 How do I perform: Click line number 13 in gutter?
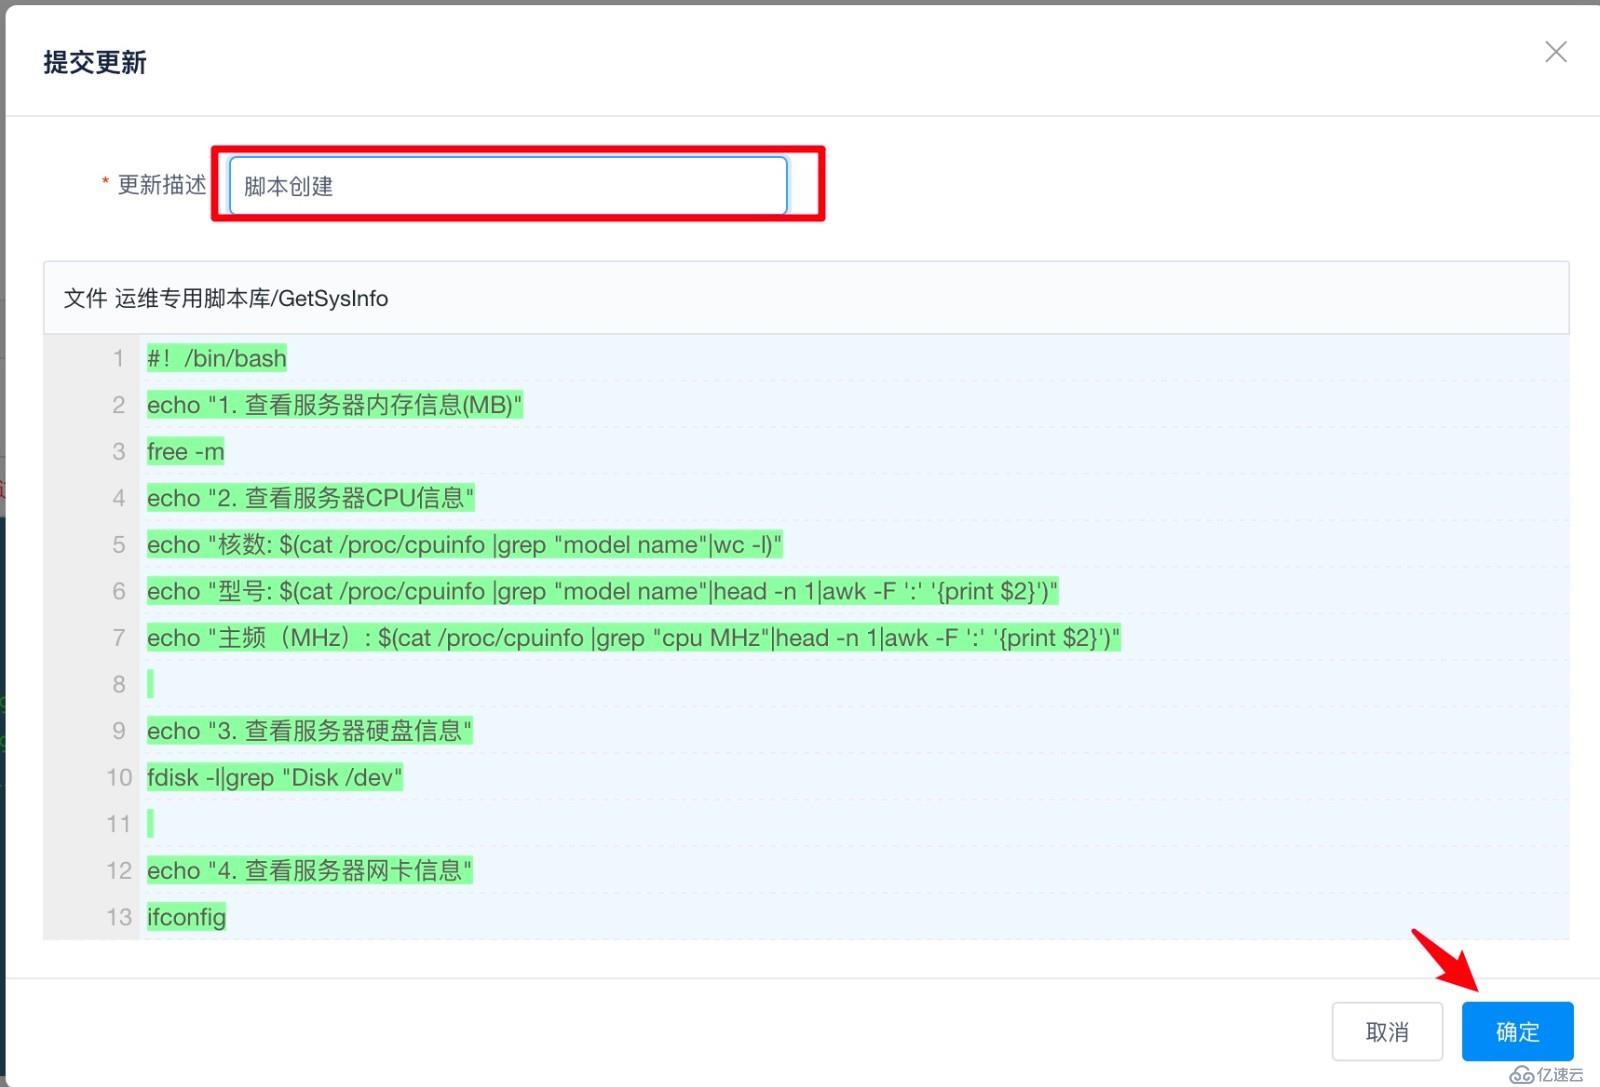pos(119,917)
